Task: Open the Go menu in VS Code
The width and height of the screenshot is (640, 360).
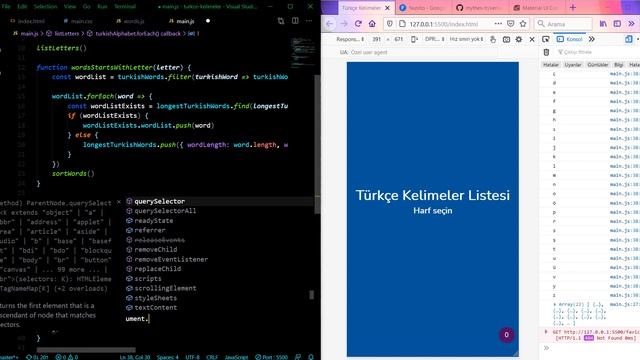Action: pos(87,7)
